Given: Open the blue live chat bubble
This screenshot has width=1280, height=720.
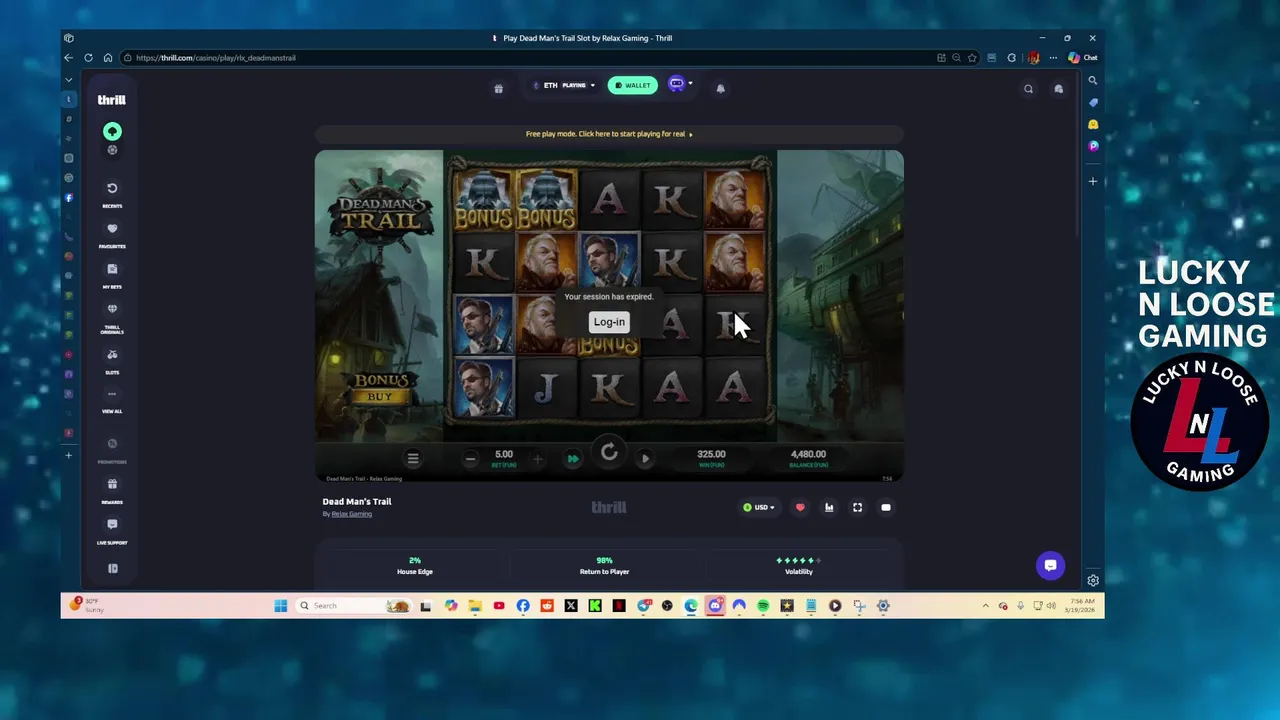Looking at the screenshot, I should tap(1050, 565).
